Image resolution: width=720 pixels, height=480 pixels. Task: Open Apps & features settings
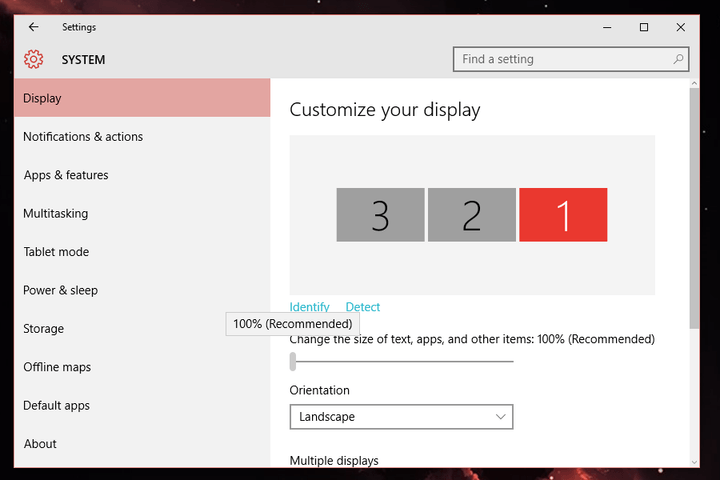click(x=142, y=175)
